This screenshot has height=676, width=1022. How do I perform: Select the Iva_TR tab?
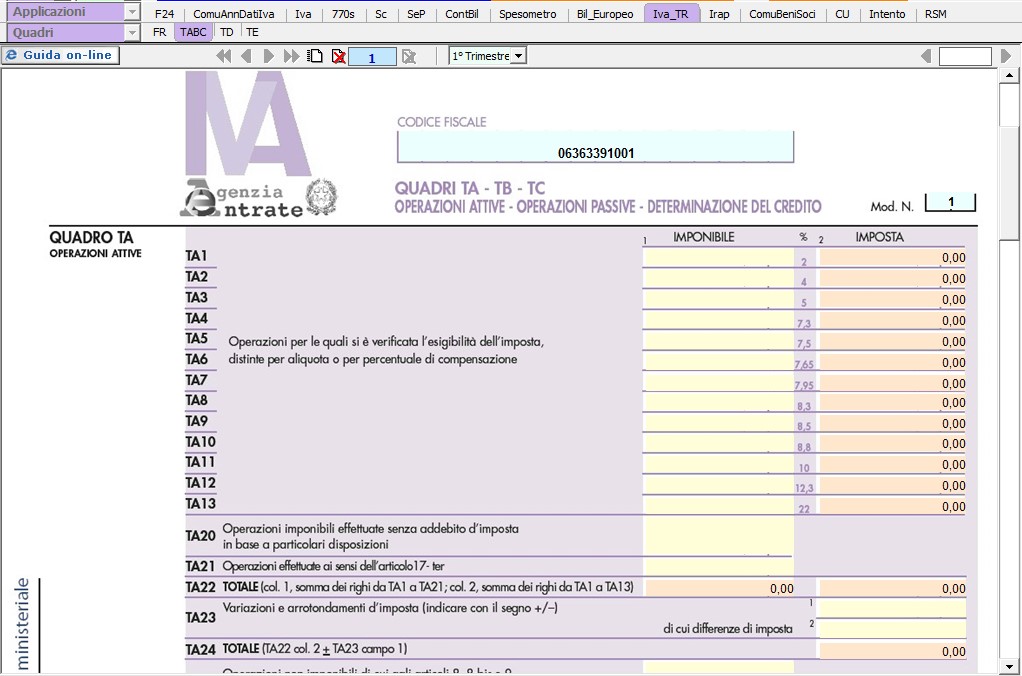[x=671, y=14]
